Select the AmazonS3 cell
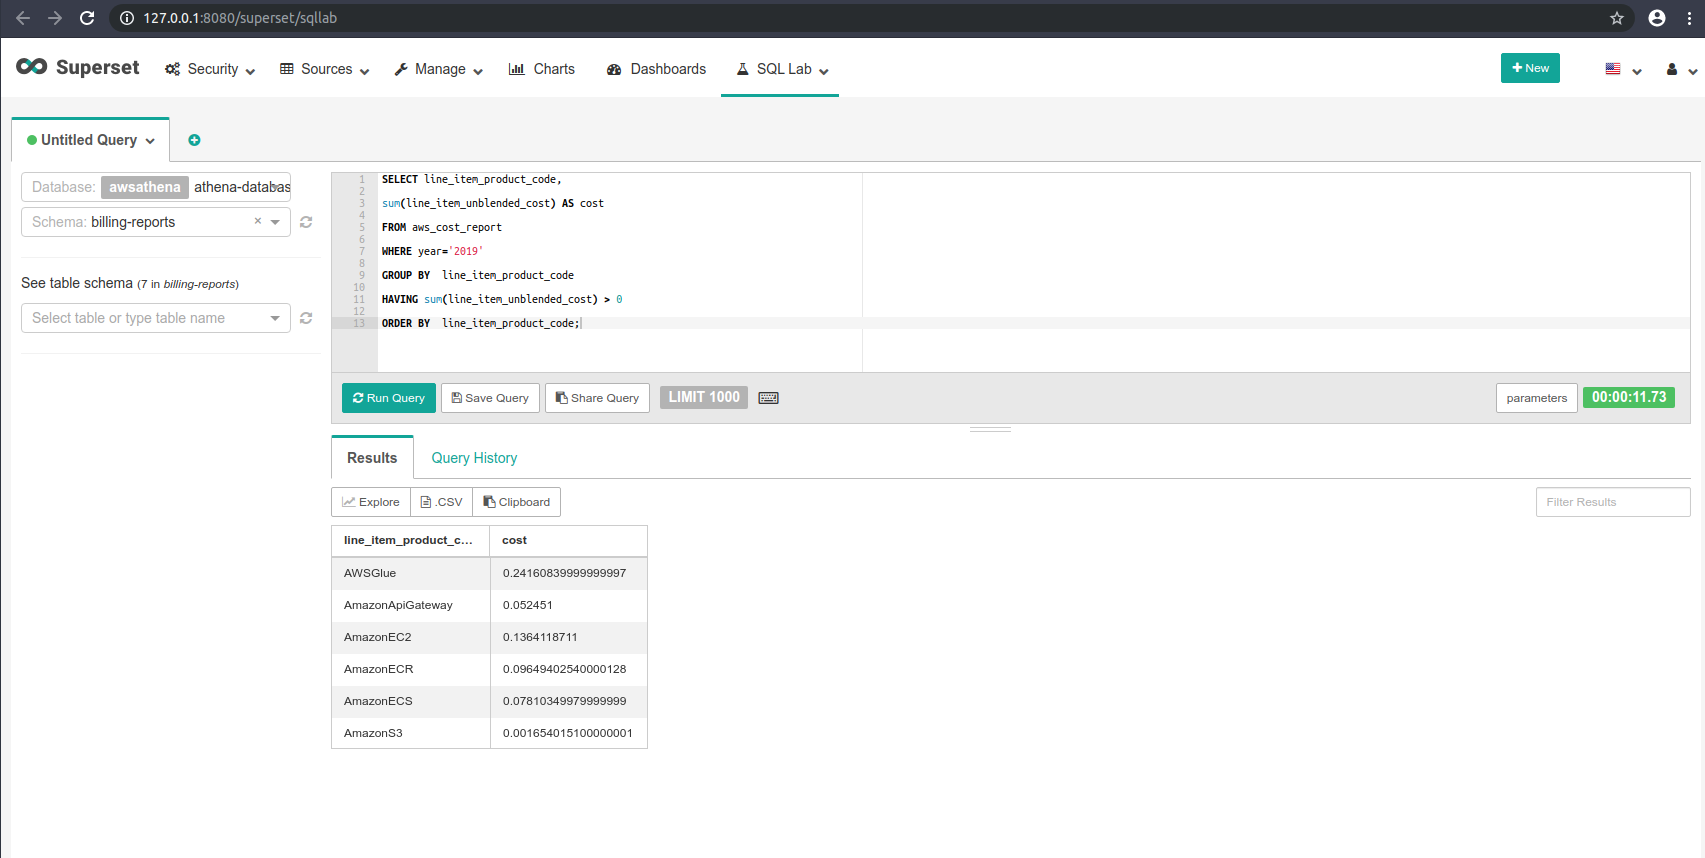 point(411,733)
